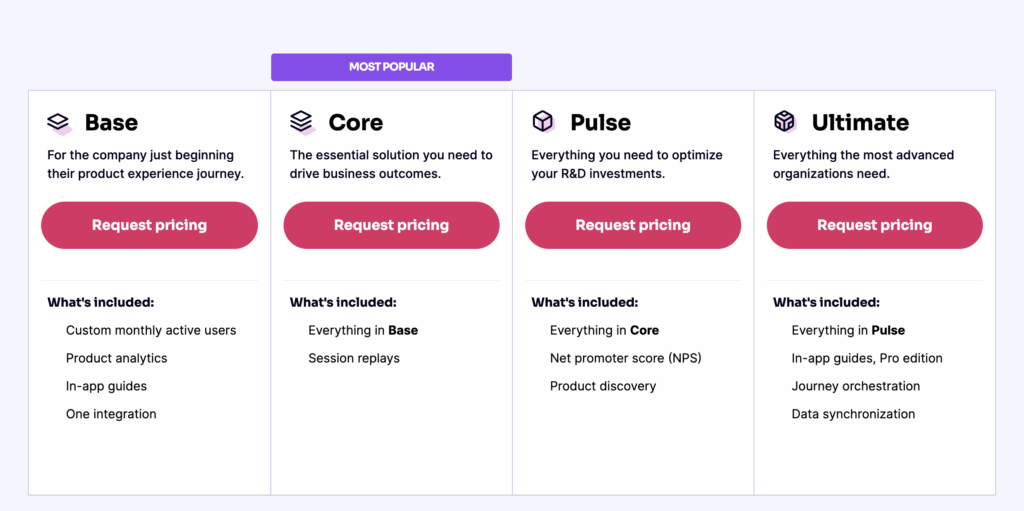The image size is (1024, 511).
Task: Request pricing for the Core plan
Action: [x=391, y=225]
